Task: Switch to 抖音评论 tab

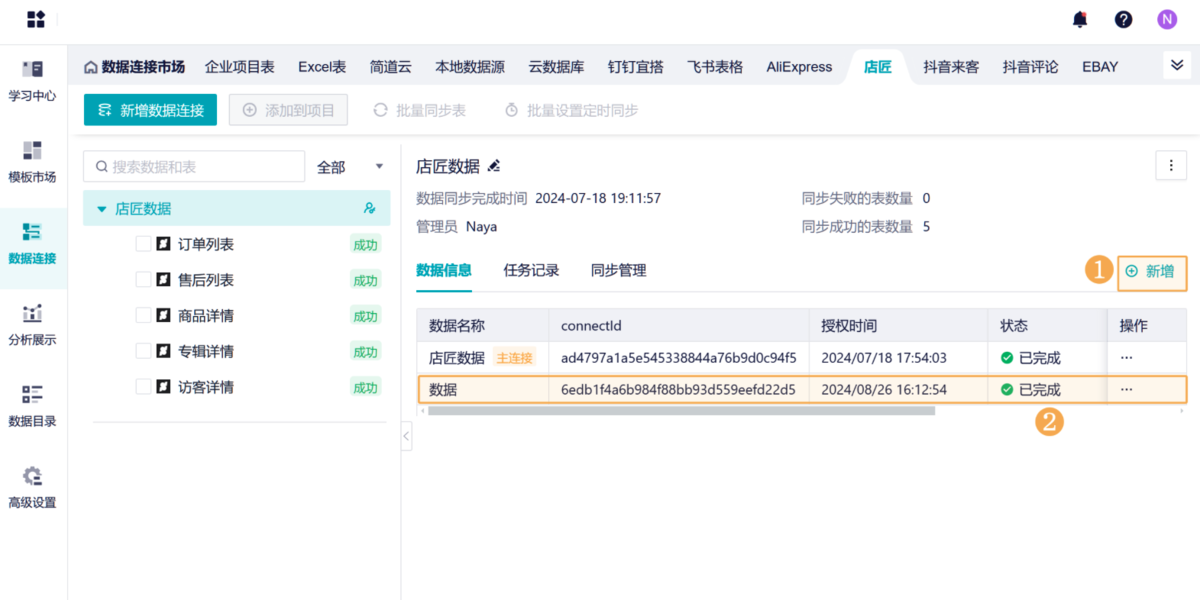Action: [x=1030, y=67]
